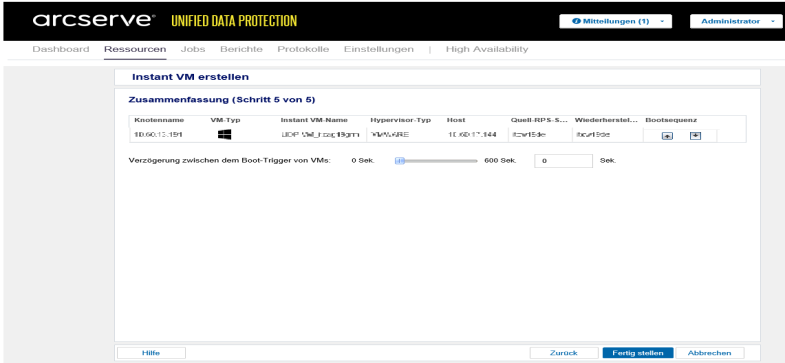Click the boot delay slider handle
Image resolution: width=785 pixels, height=363 pixels.
tap(400, 161)
